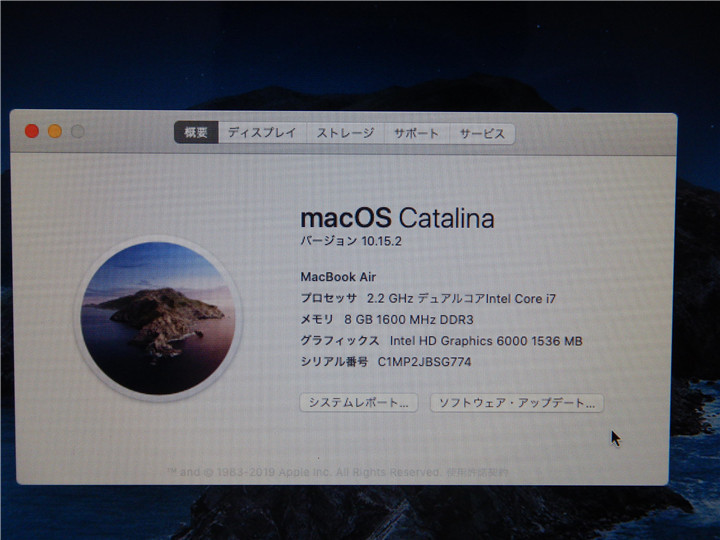Click processor value 2.2 GHz Intel Core i7

[461, 298]
